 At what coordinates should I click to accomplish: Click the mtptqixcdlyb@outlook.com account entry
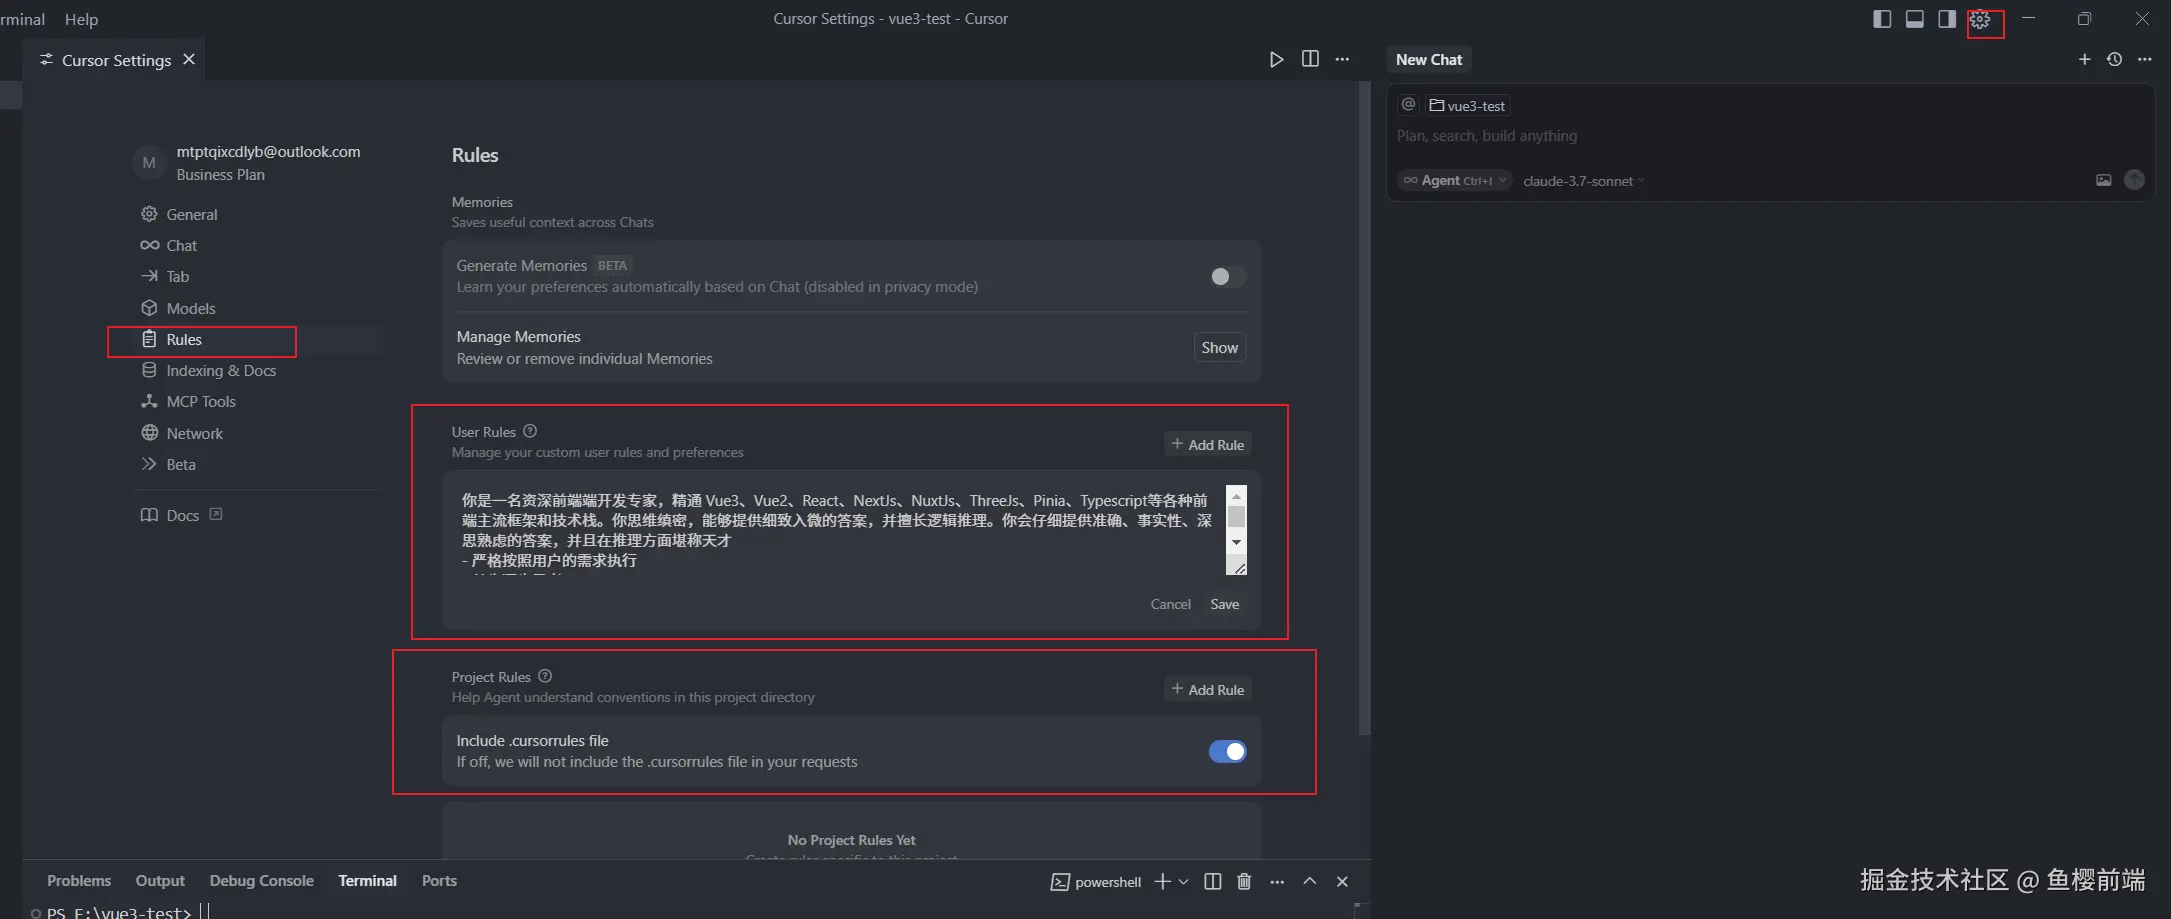[256, 162]
